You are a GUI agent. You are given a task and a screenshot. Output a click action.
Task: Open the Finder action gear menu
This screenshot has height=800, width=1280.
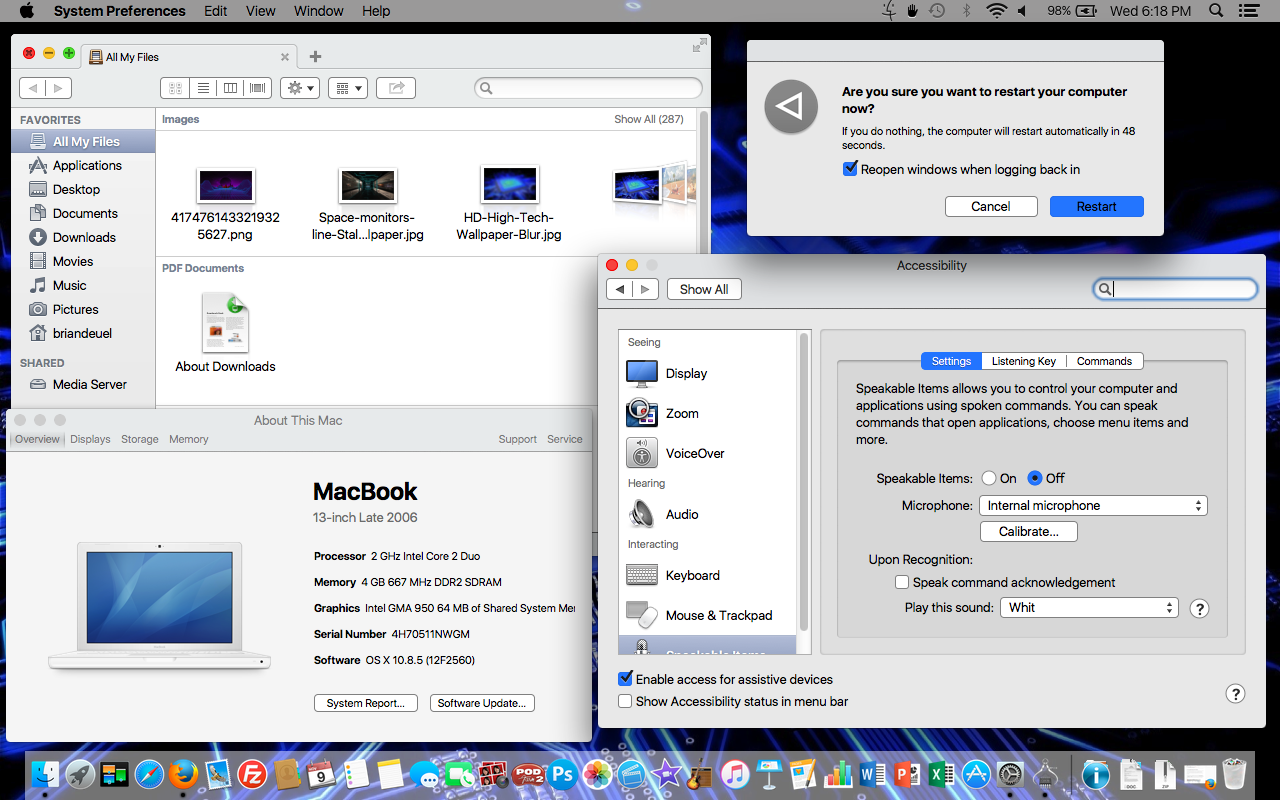[x=300, y=88]
